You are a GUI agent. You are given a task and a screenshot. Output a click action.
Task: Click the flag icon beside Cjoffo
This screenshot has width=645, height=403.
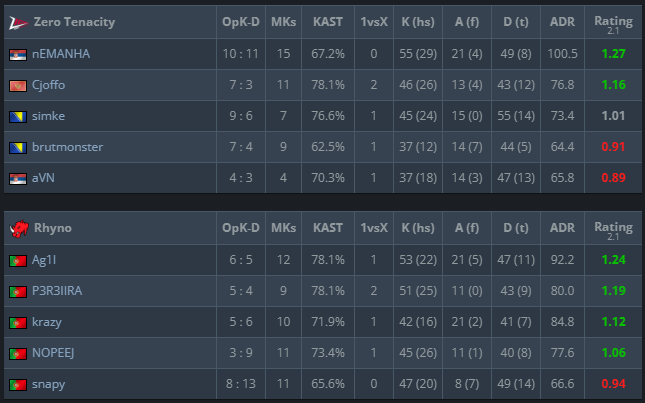click(18, 85)
